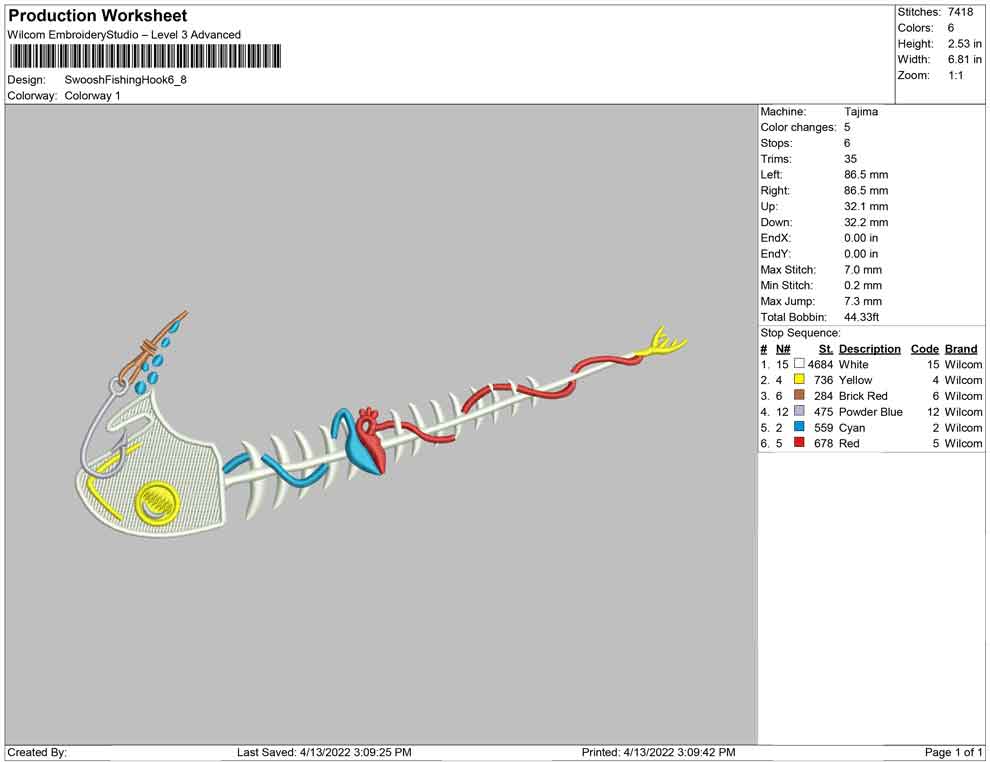This screenshot has height=762, width=990.
Task: Click design name 'SwooshFishingHook6_8'
Action: pyautogui.click(x=126, y=80)
